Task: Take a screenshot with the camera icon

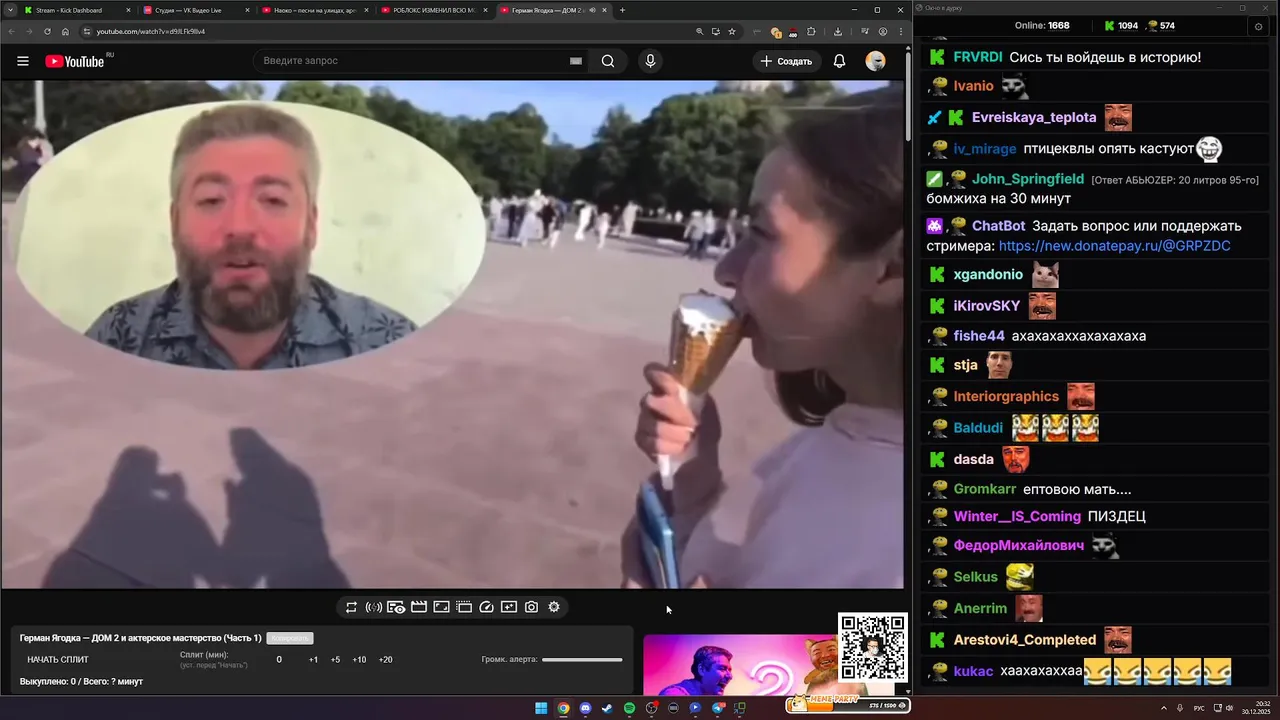Action: point(531,607)
